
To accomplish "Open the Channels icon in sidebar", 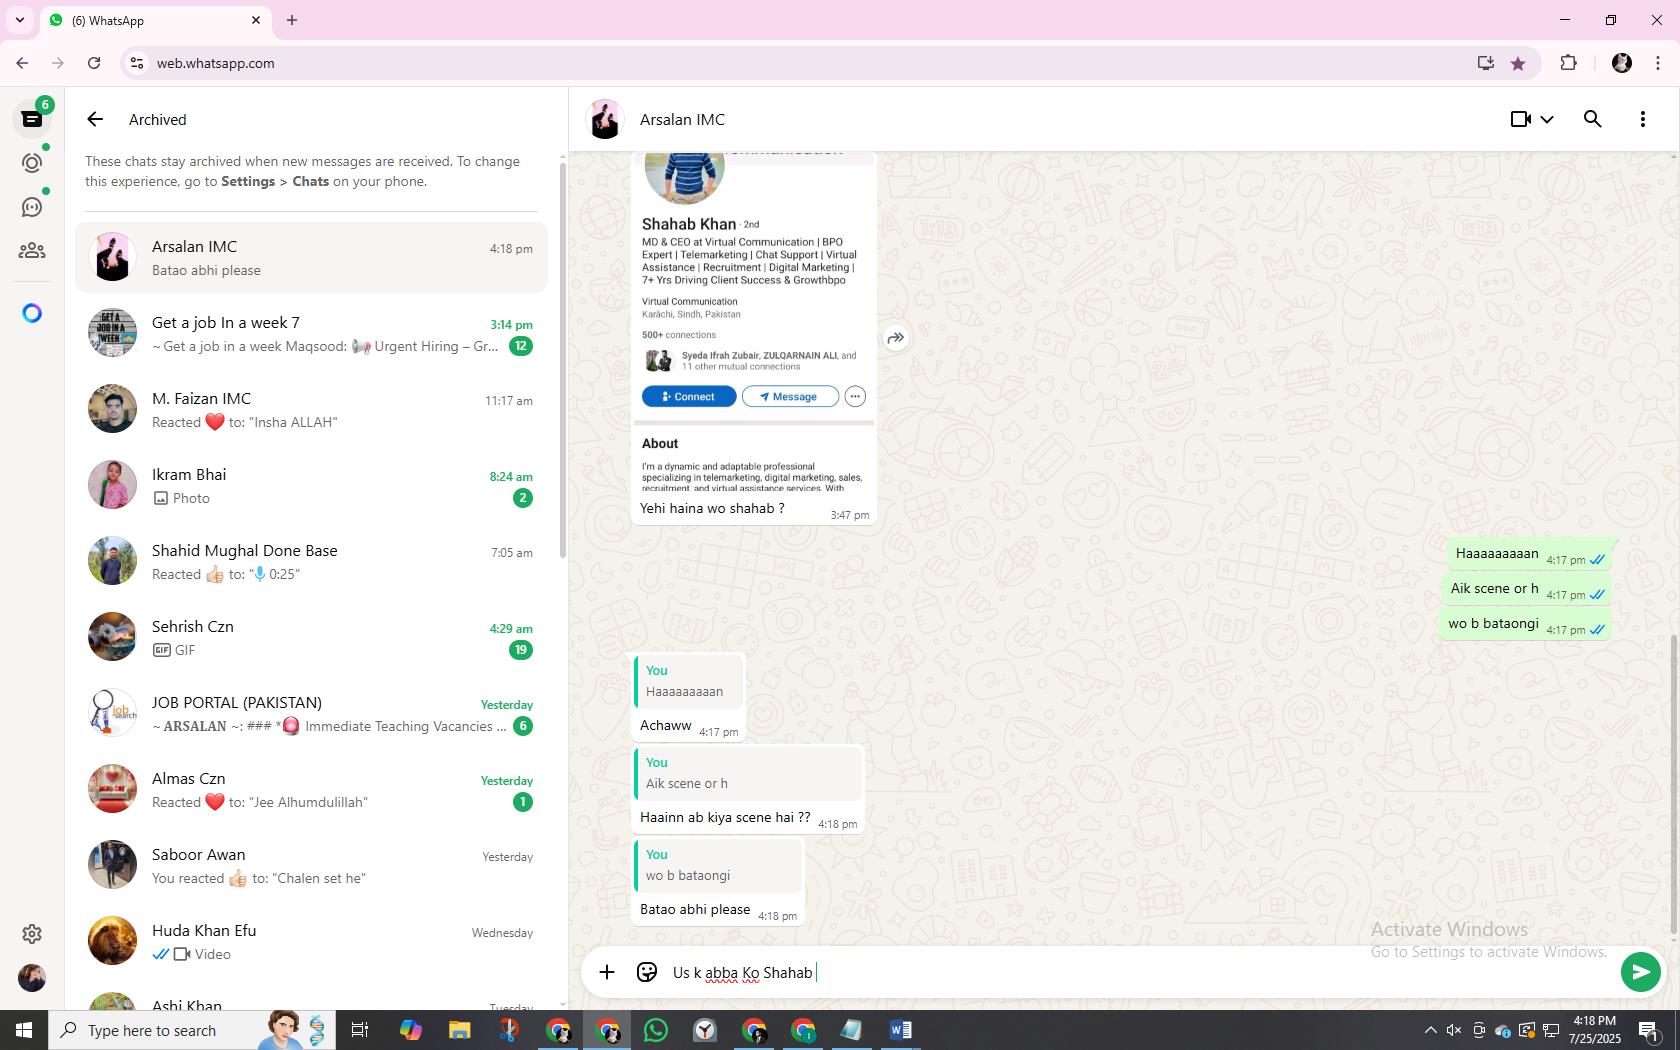I will pyautogui.click(x=32, y=207).
